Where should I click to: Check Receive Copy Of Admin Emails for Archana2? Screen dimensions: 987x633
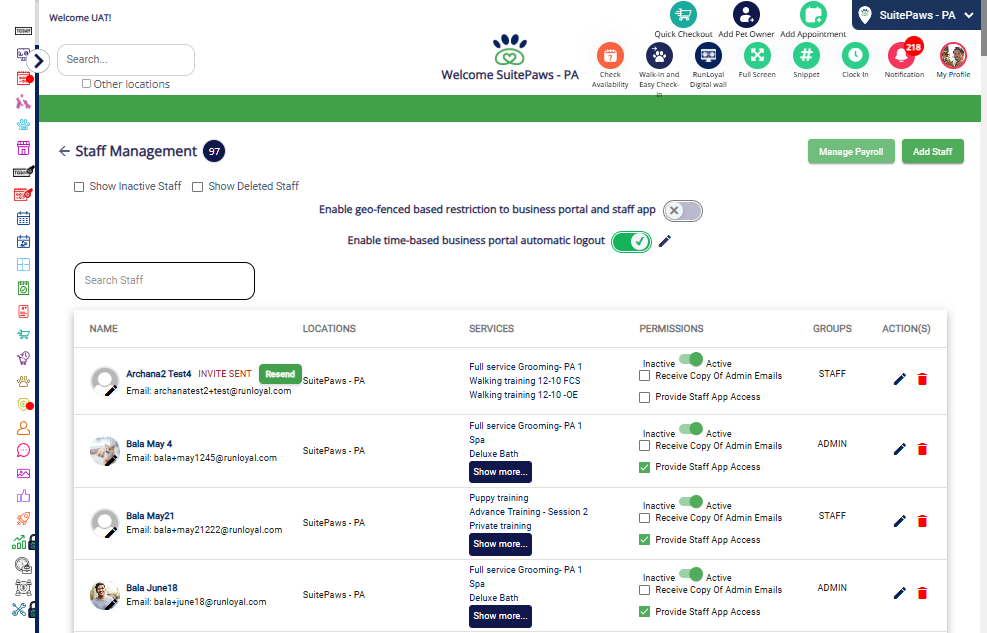(x=645, y=376)
